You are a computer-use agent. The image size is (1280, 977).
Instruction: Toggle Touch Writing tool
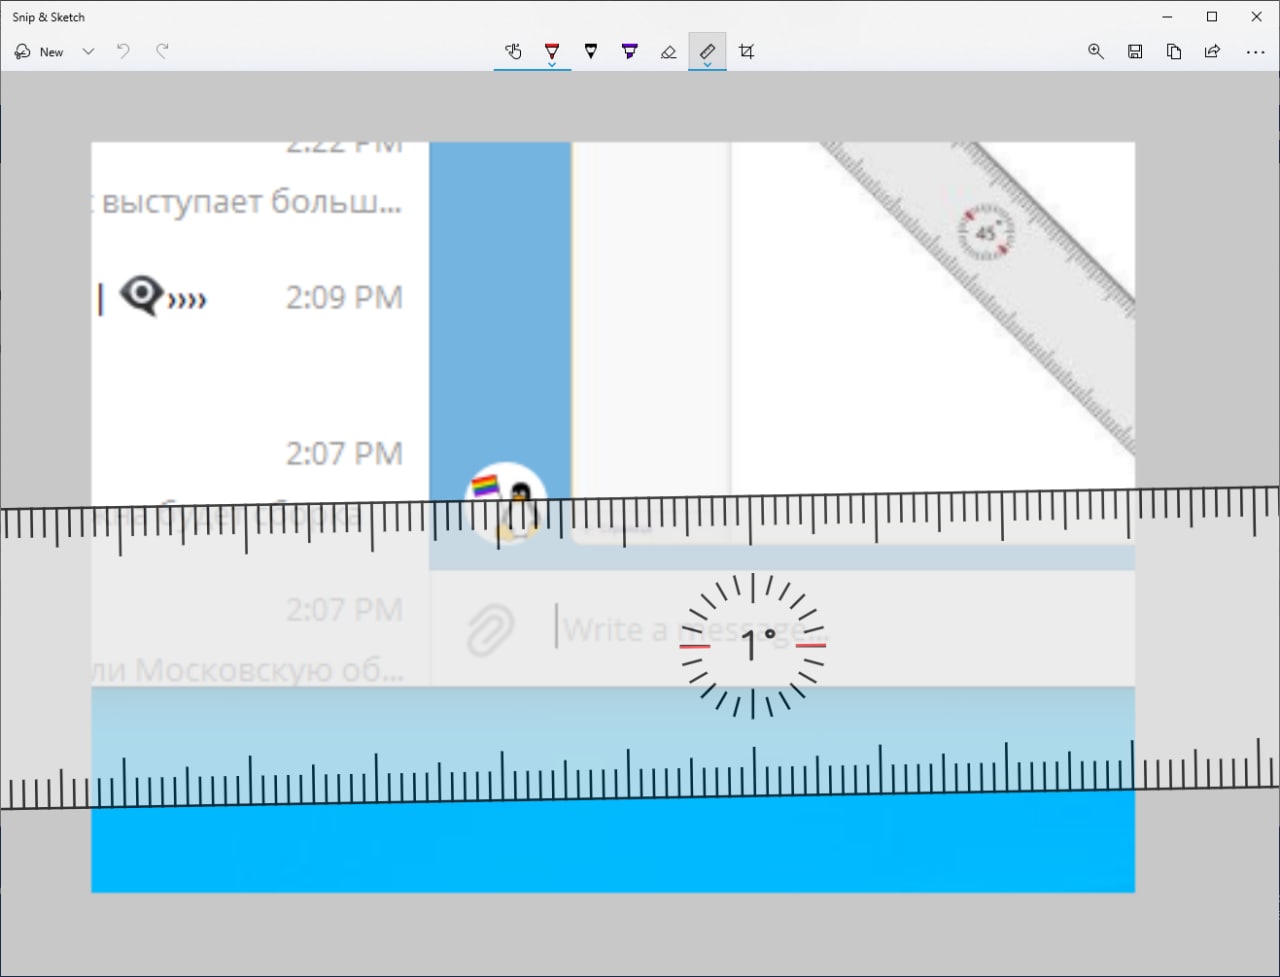click(513, 51)
